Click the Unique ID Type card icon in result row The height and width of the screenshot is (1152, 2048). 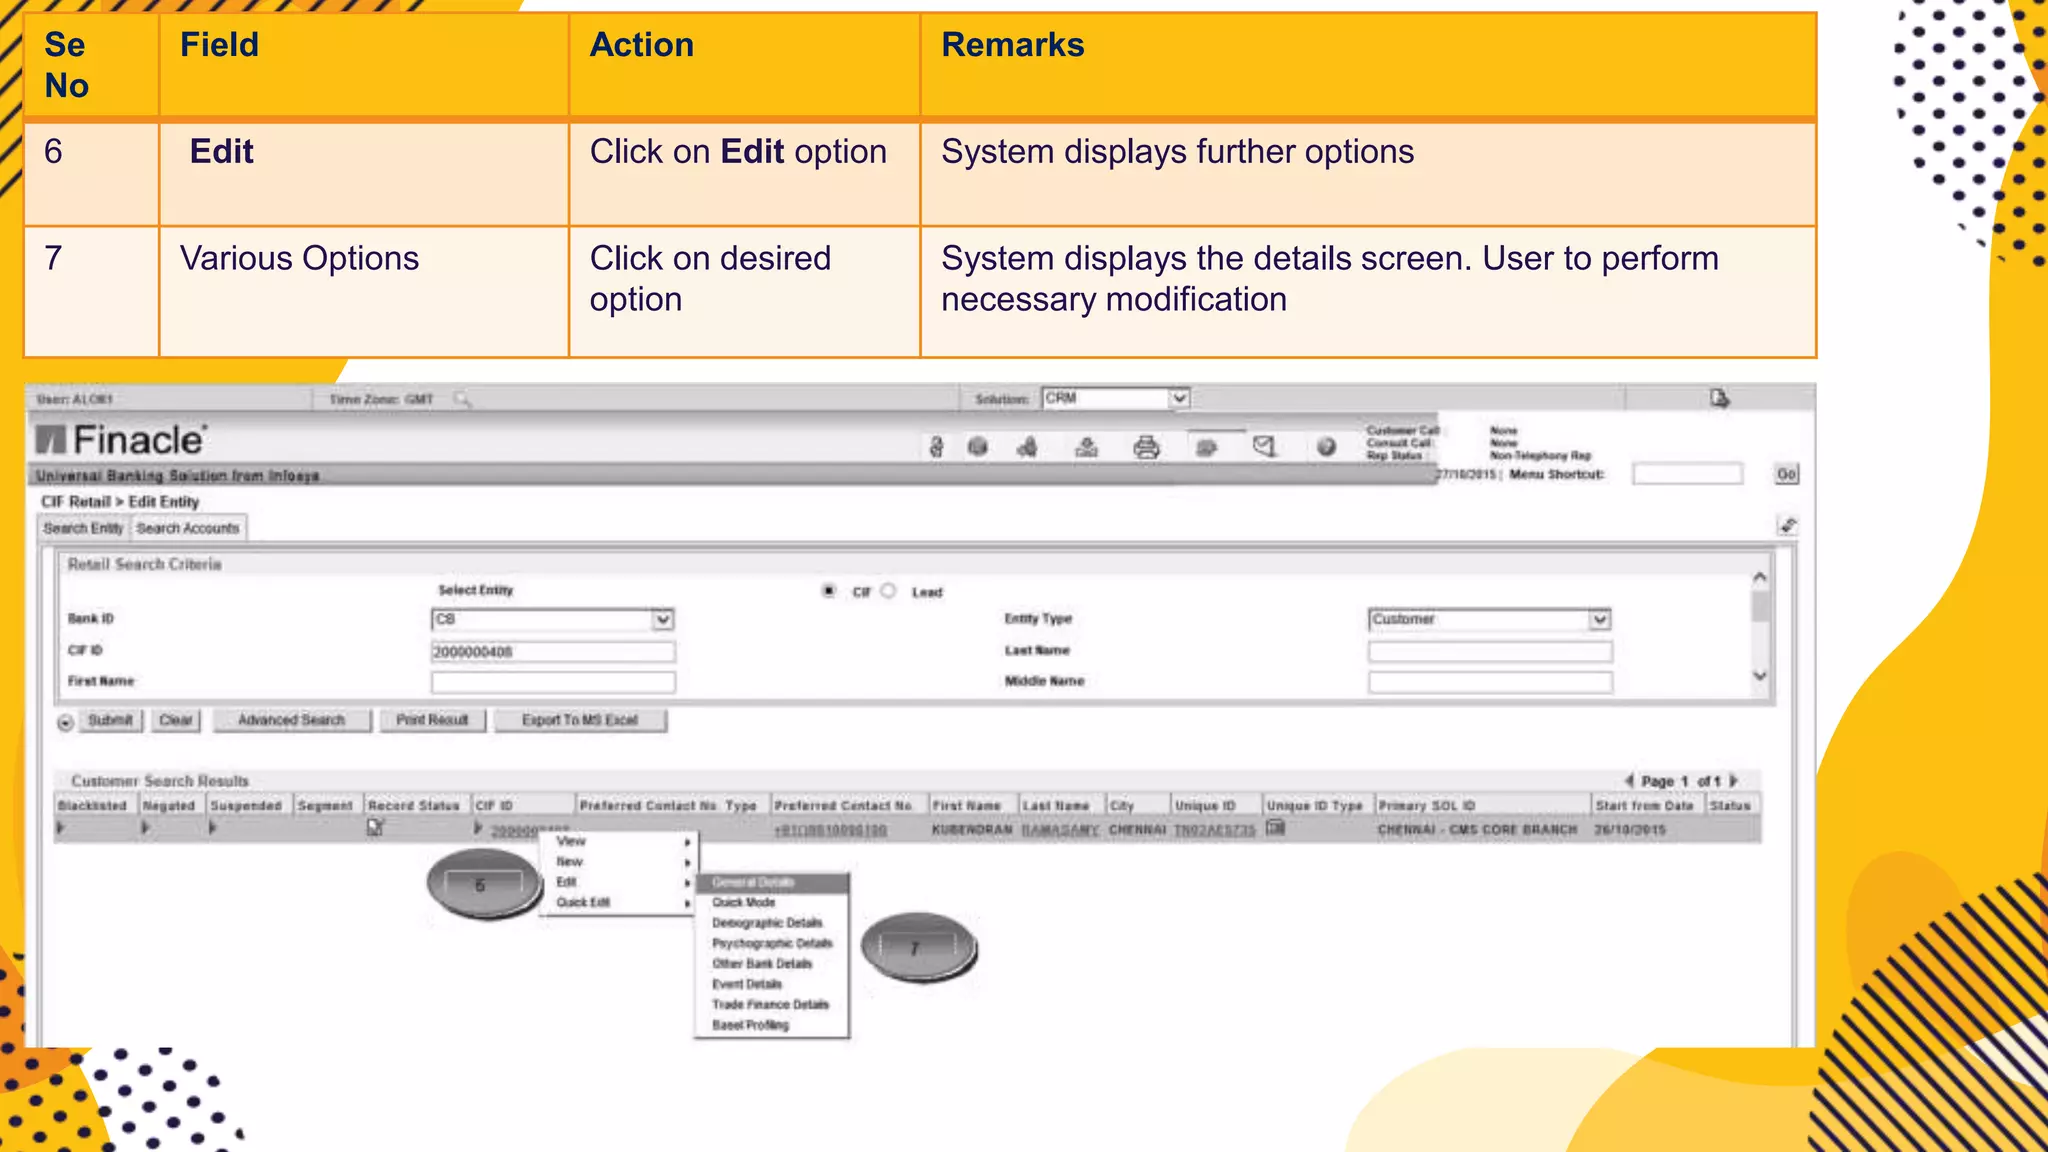pos(1275,828)
